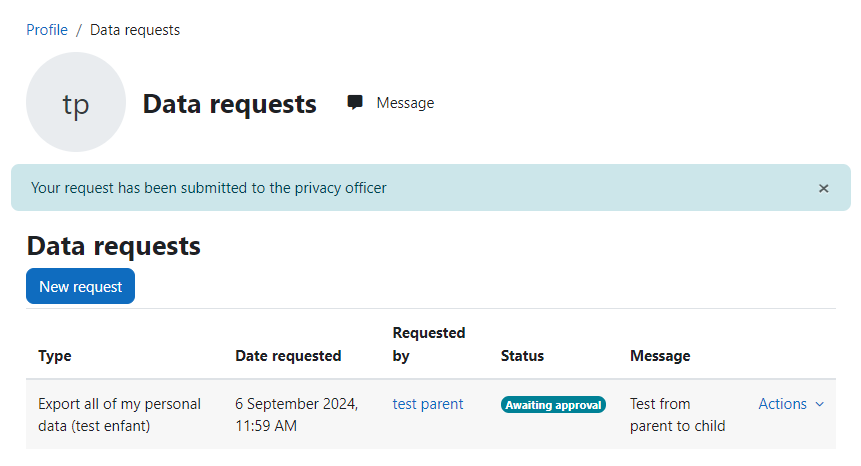Open the test parent user link
The image size is (861, 466).
(428, 404)
